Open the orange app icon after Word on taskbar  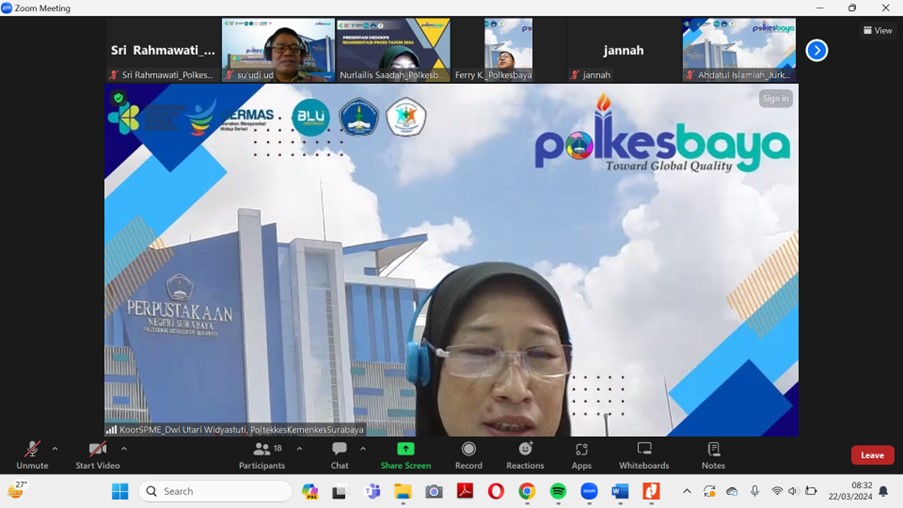(x=651, y=491)
